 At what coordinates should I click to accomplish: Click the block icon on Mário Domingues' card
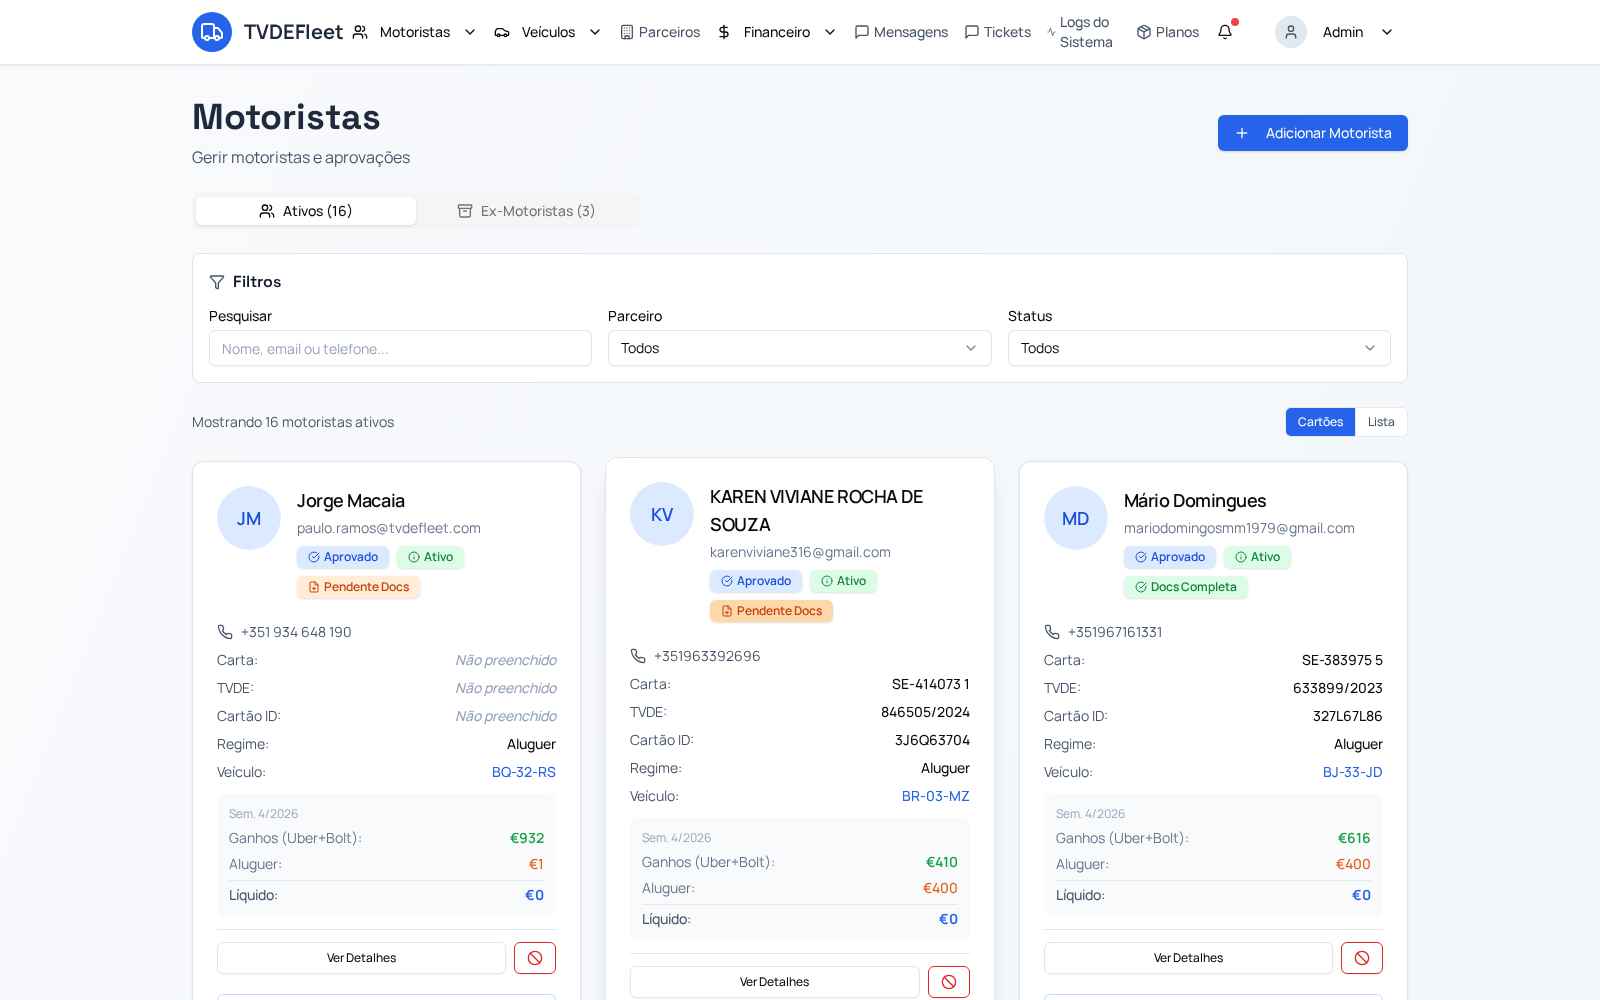[x=1362, y=958]
